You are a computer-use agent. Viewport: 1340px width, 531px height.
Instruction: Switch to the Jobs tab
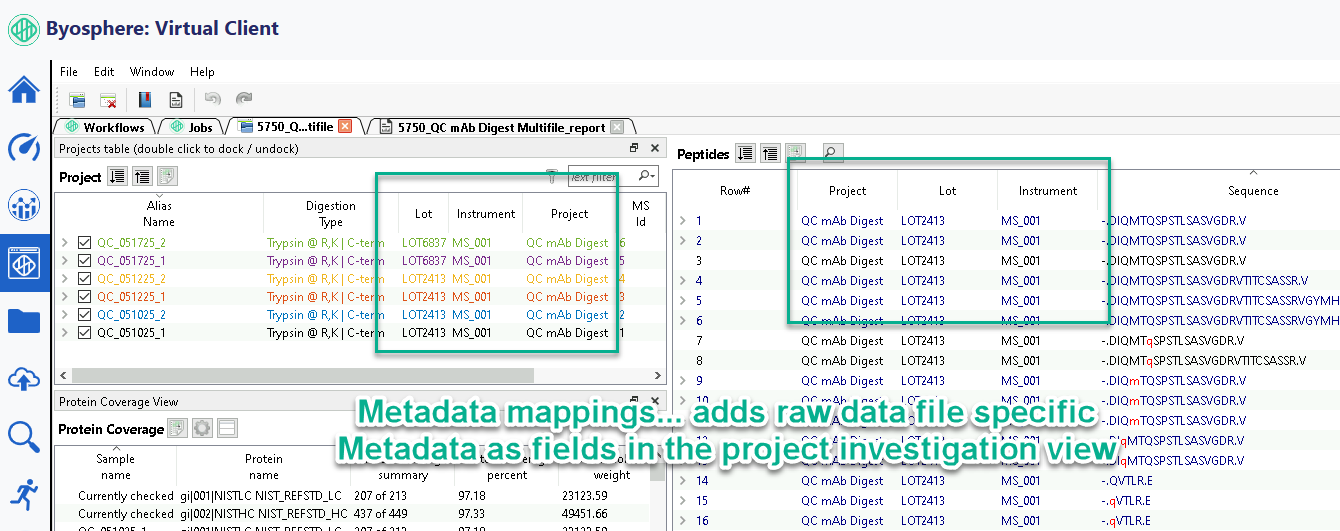coord(192,127)
